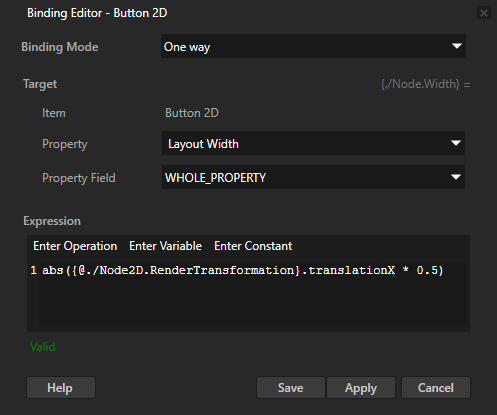Cancel the binding edit
The width and height of the screenshot is (497, 415).
coord(436,388)
